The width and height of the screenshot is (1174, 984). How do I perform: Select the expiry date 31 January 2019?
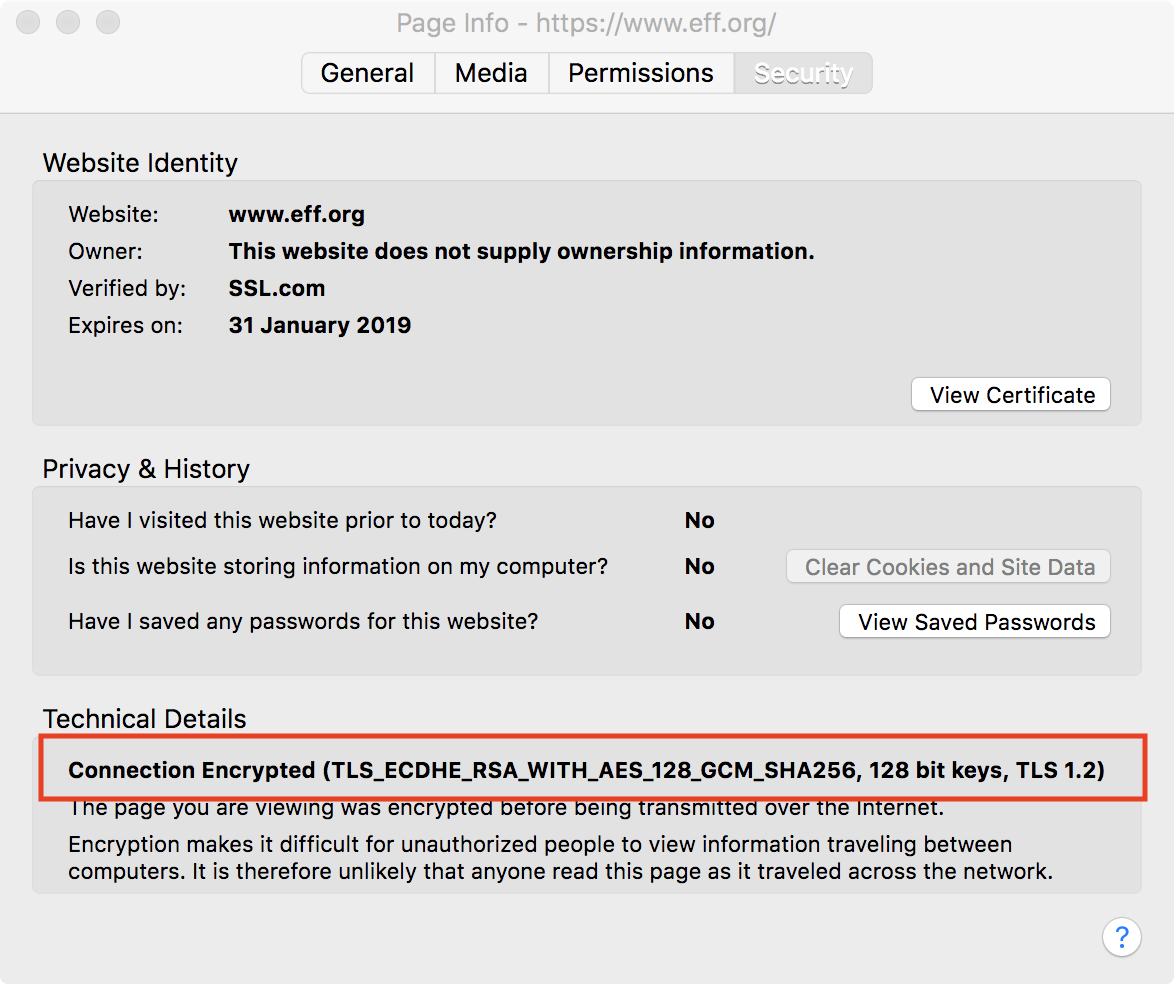(320, 325)
